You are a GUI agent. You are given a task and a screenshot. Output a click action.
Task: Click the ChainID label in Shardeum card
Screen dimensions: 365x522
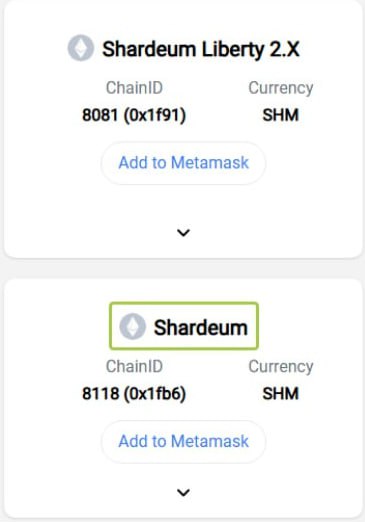(x=134, y=366)
